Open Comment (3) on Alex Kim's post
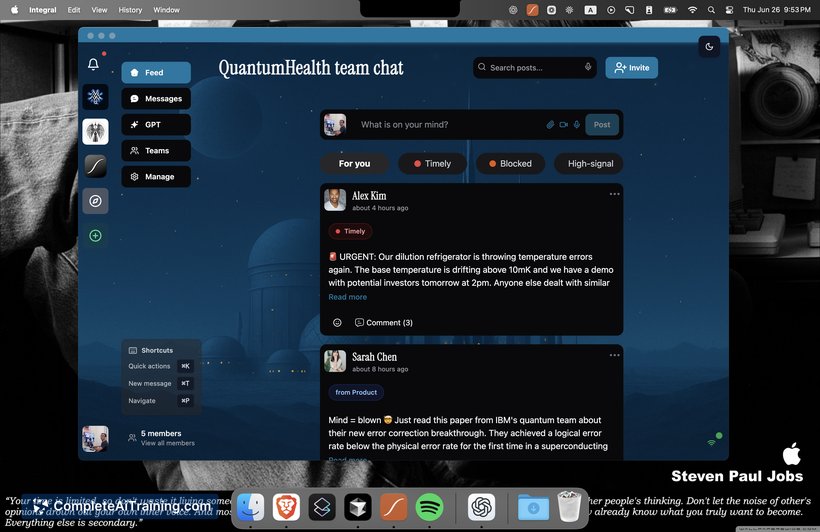The height and width of the screenshot is (532, 820). pos(384,323)
